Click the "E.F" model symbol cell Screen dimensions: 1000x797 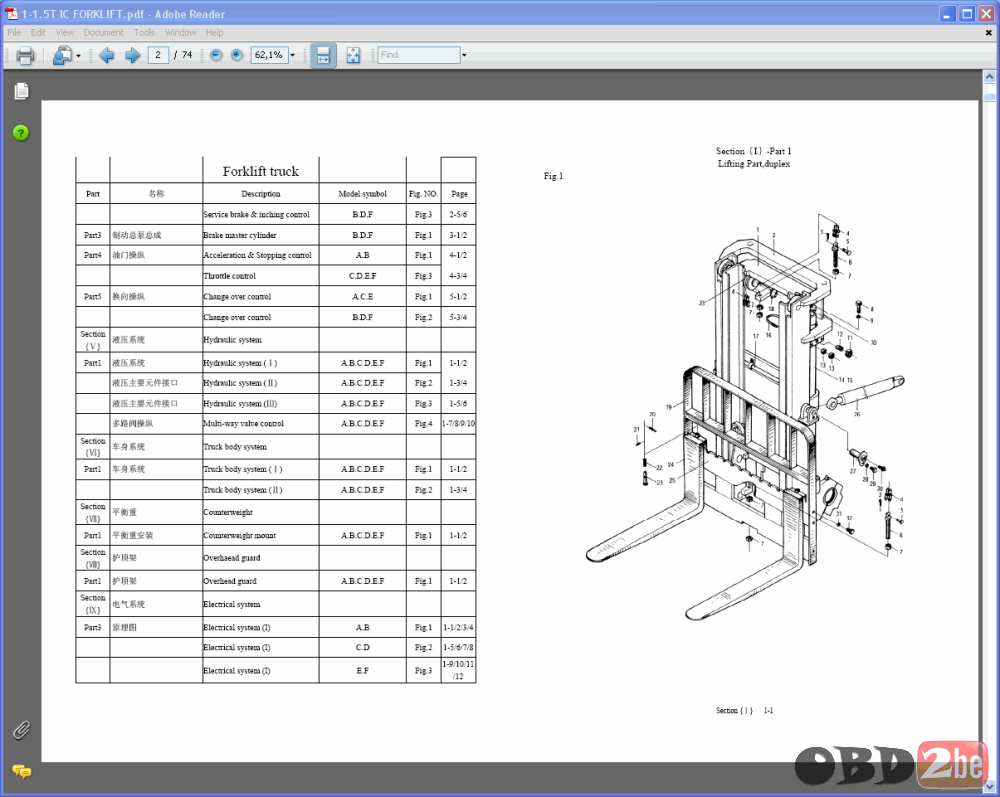362,671
